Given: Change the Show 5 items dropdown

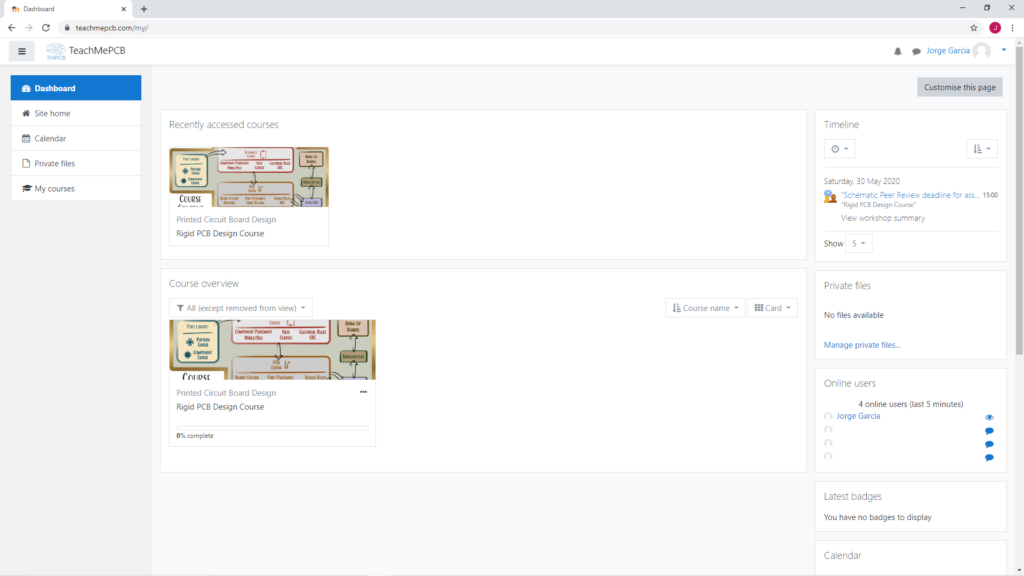Looking at the screenshot, I should [858, 244].
